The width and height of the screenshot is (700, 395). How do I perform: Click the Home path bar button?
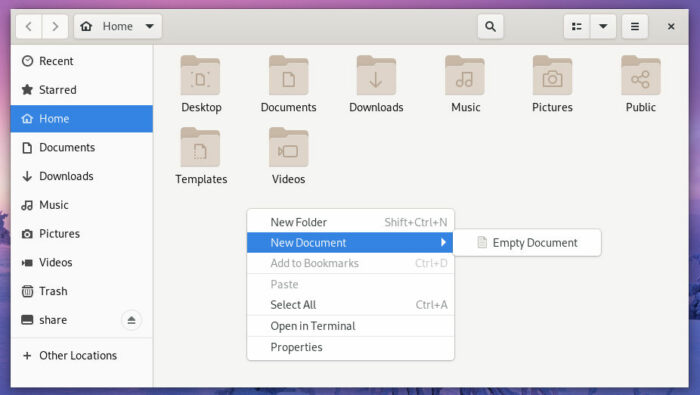tap(118, 26)
